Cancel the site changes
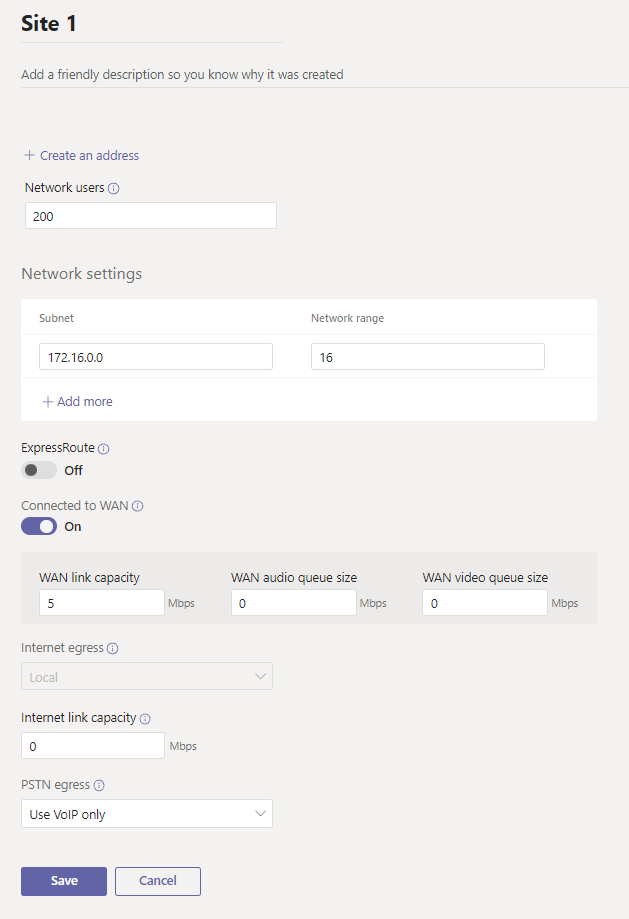 [x=158, y=881]
